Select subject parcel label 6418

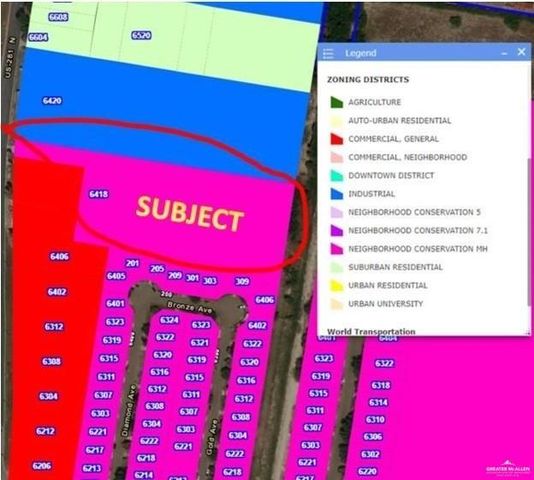98,194
